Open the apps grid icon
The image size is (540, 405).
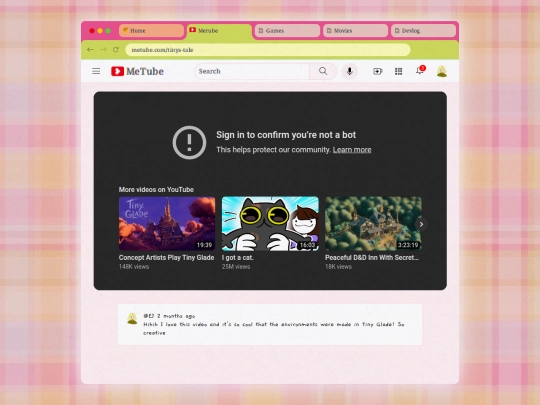point(398,71)
